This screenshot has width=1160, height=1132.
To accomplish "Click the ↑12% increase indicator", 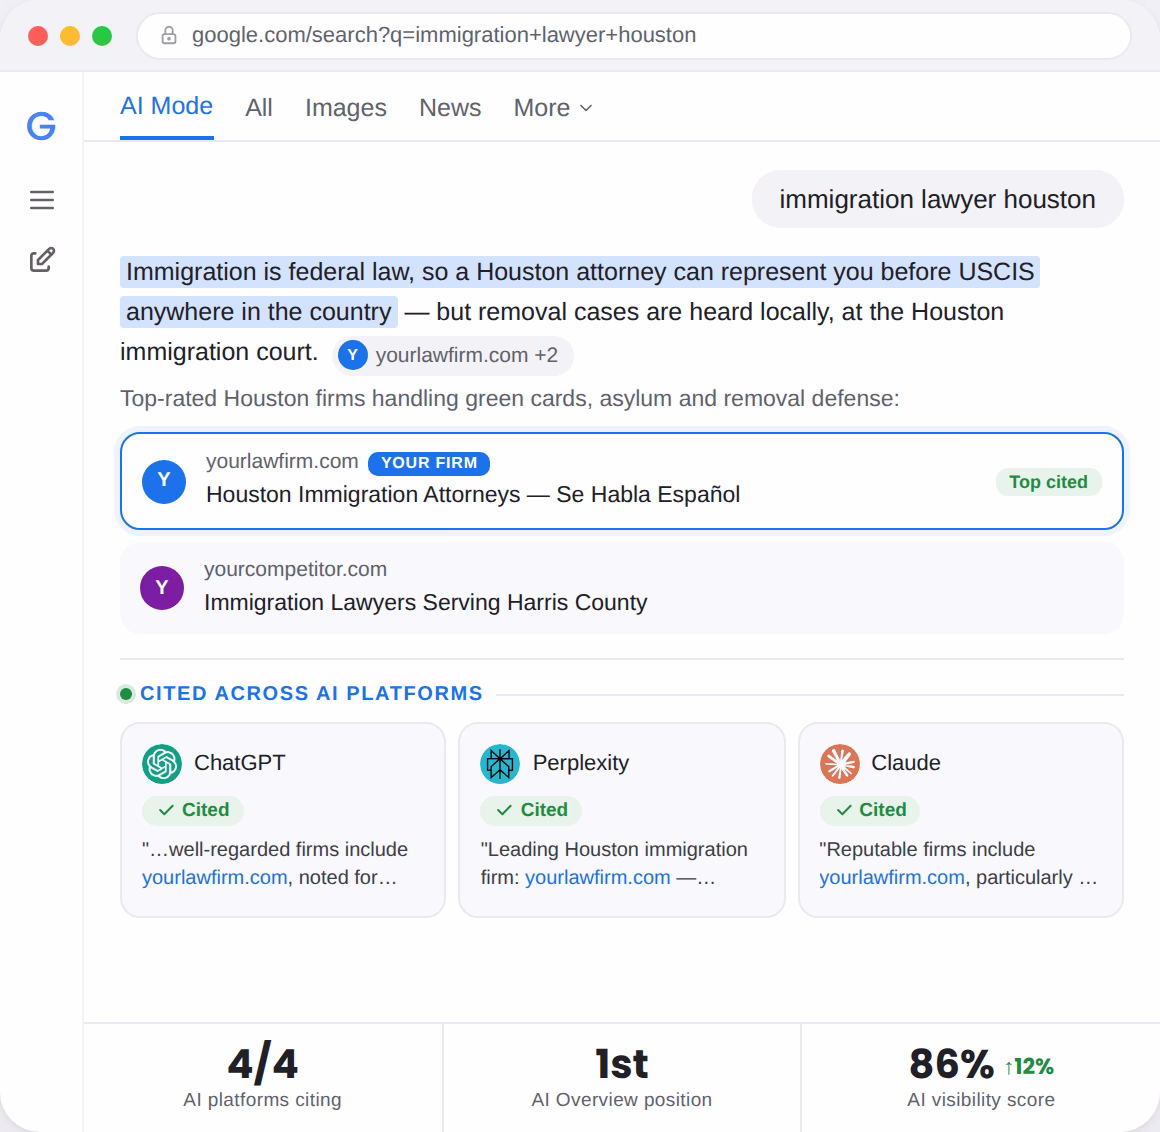I will [1029, 1067].
